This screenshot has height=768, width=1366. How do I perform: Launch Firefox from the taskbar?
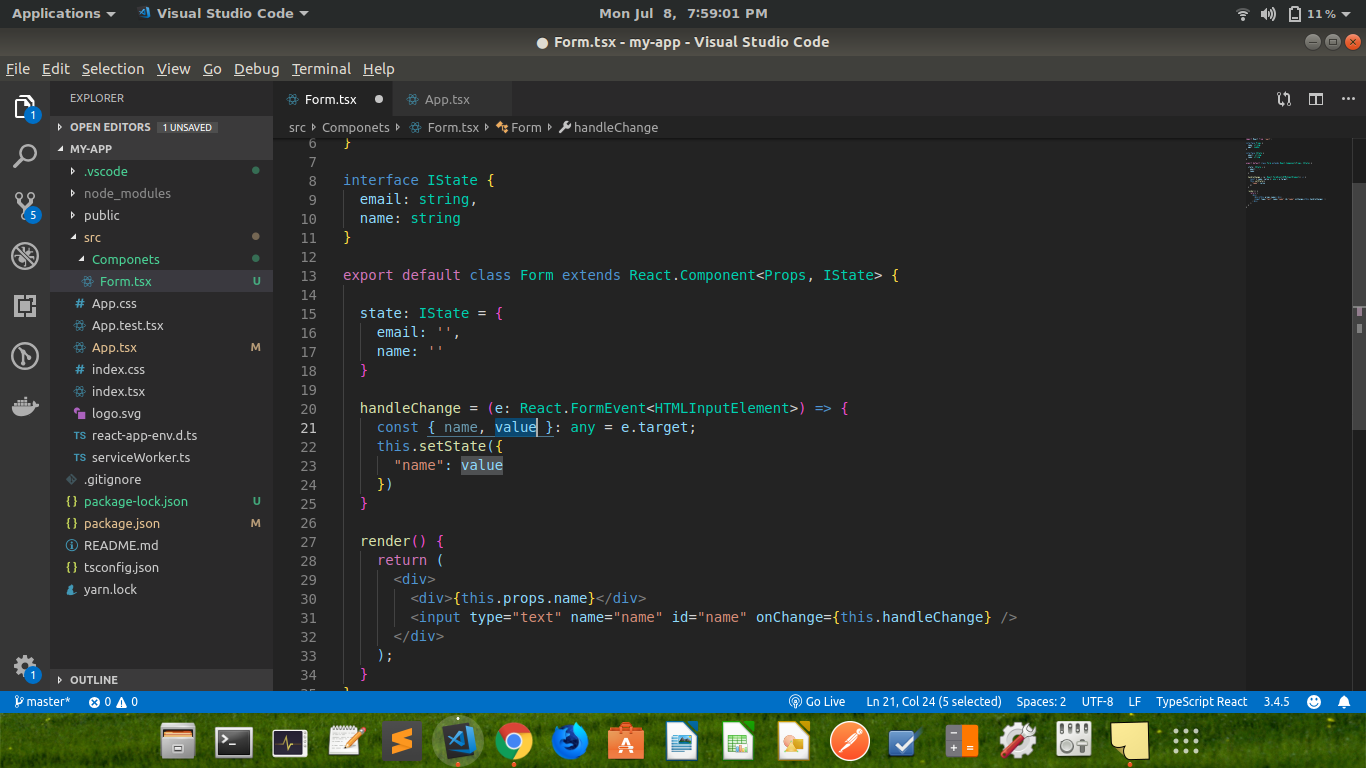coord(569,742)
